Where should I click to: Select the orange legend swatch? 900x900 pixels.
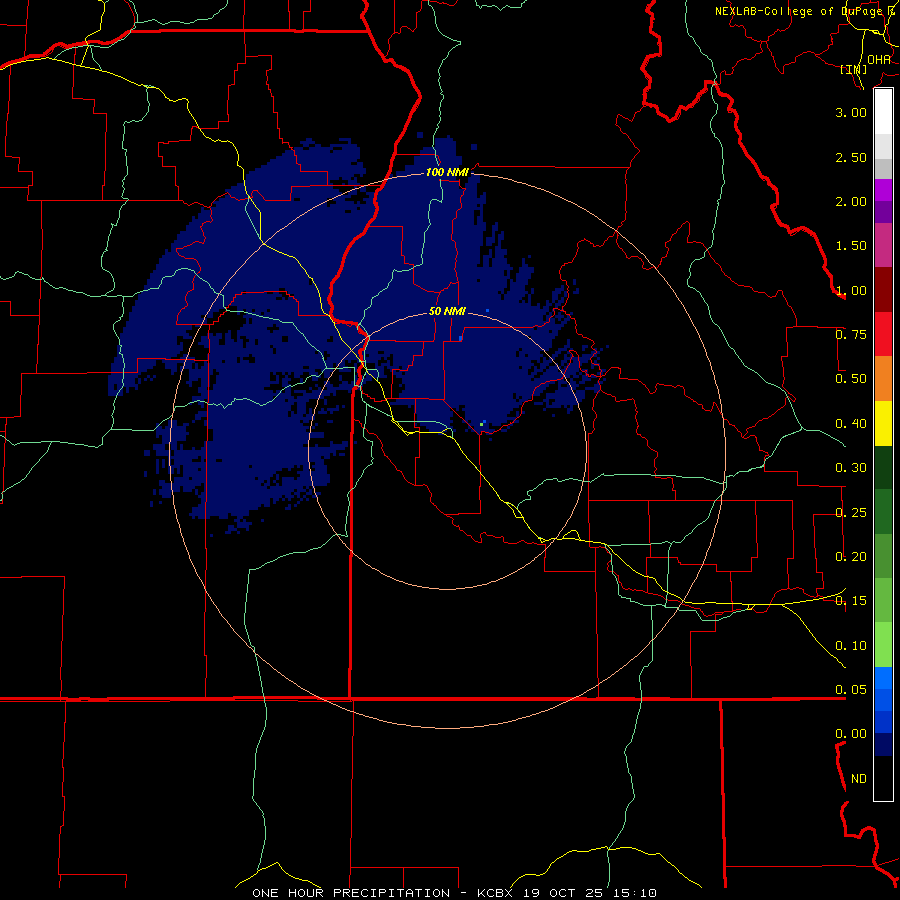[883, 379]
